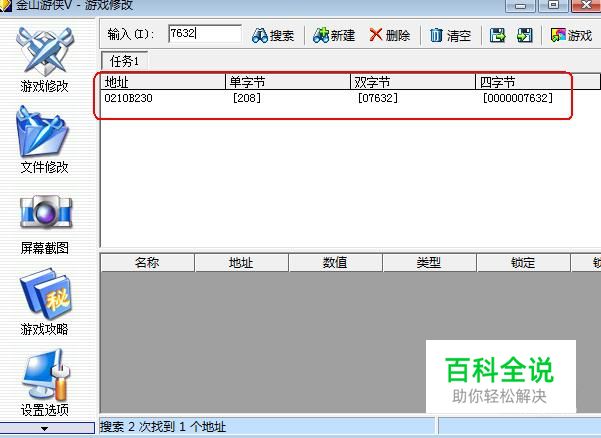Open the 设置选项 monitor icon
The image size is (601, 438).
pyautogui.click(x=46, y=374)
